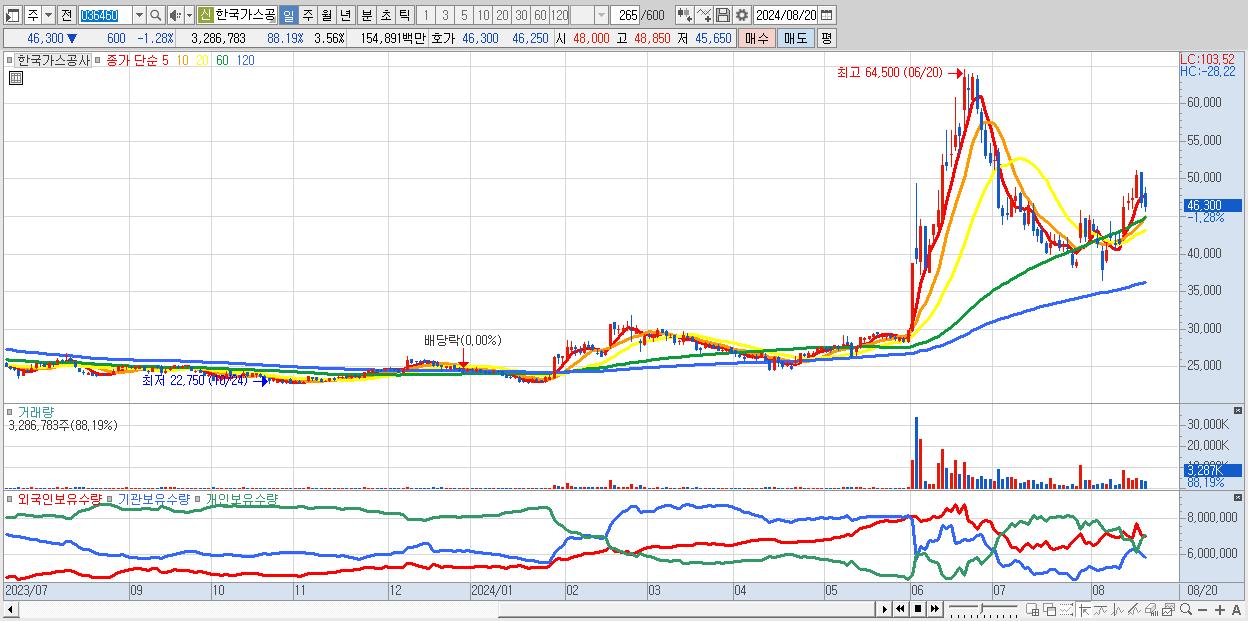Edit the date field 2024/08/20

coord(786,15)
